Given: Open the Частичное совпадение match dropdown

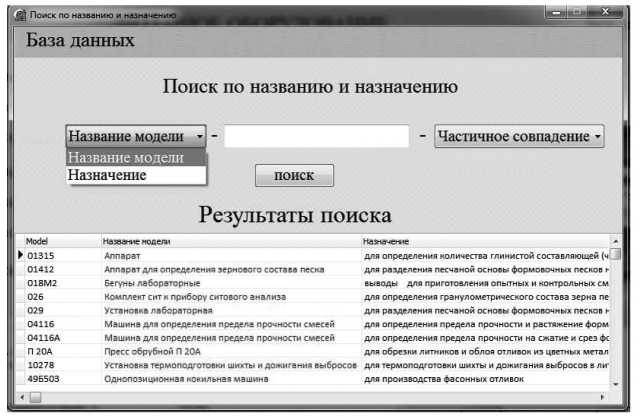Looking at the screenshot, I should tap(519, 136).
